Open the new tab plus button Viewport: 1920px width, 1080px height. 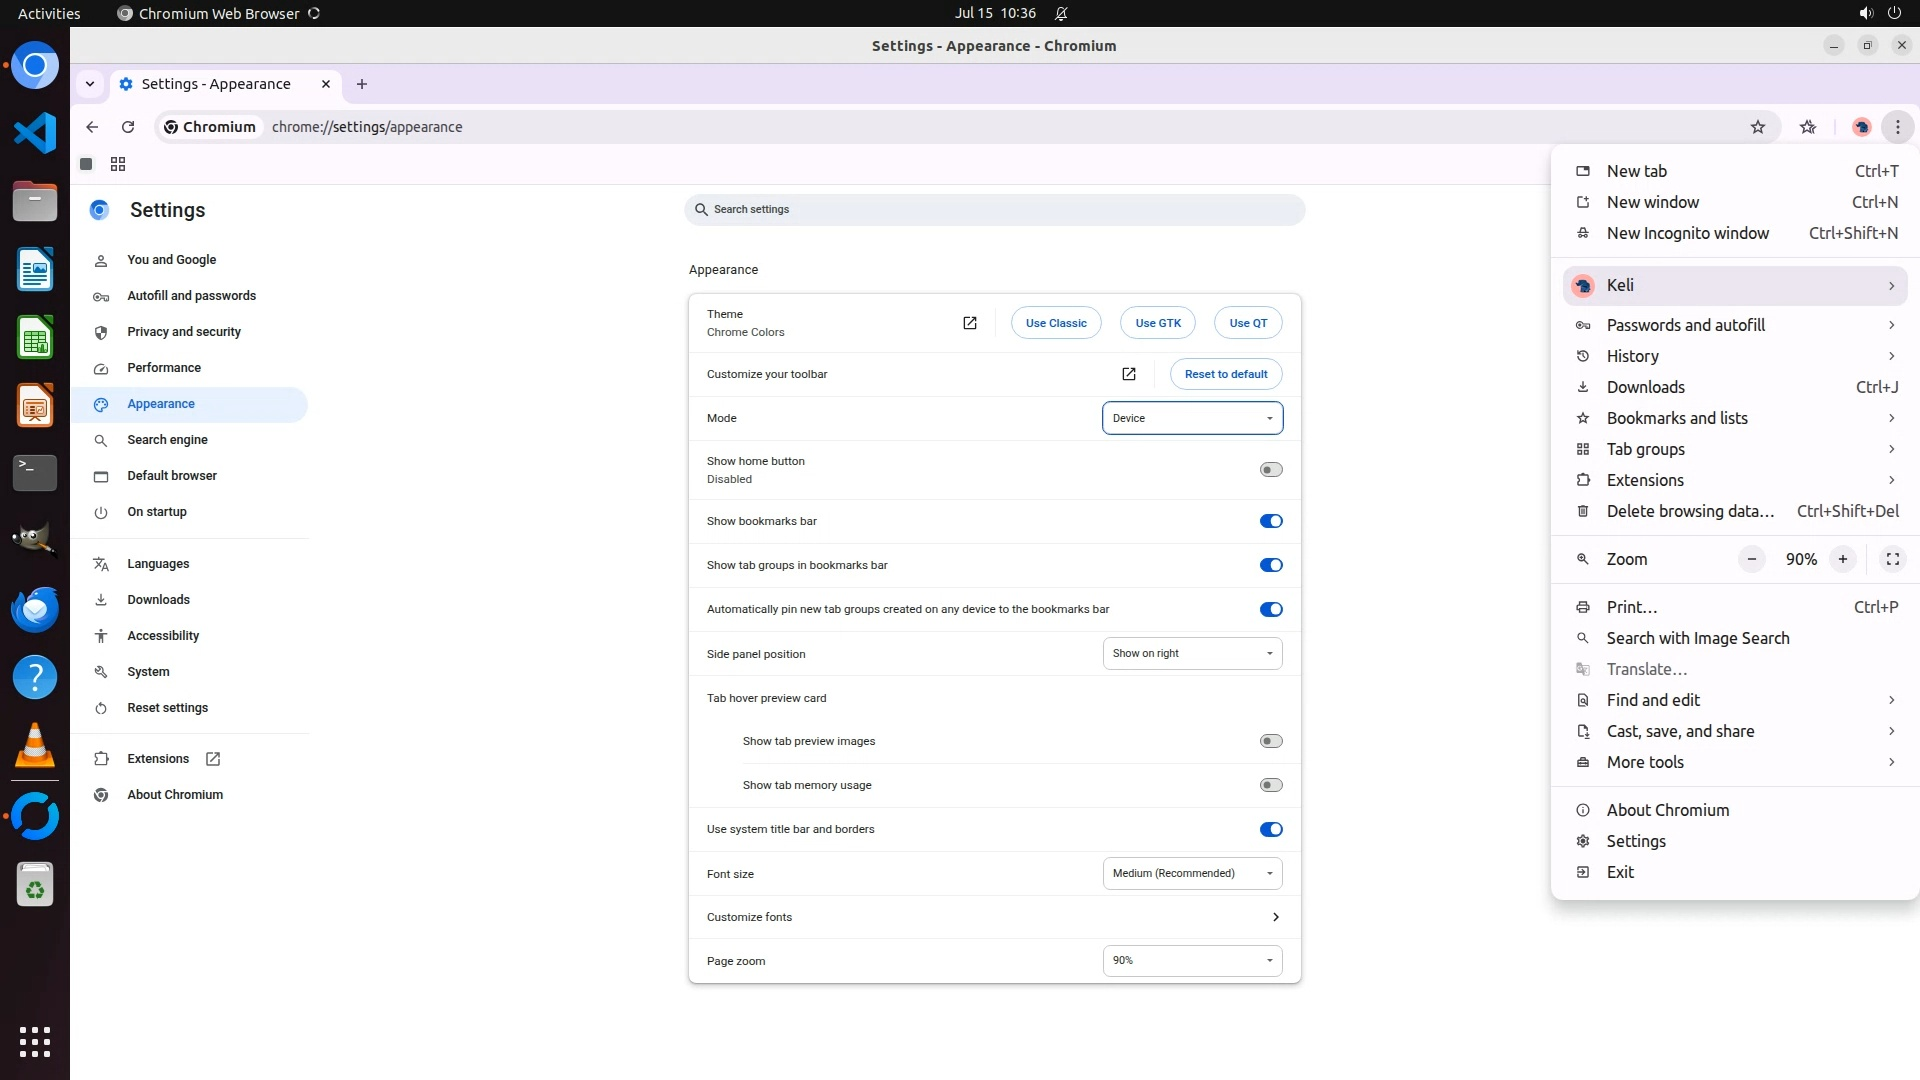pos(362,84)
